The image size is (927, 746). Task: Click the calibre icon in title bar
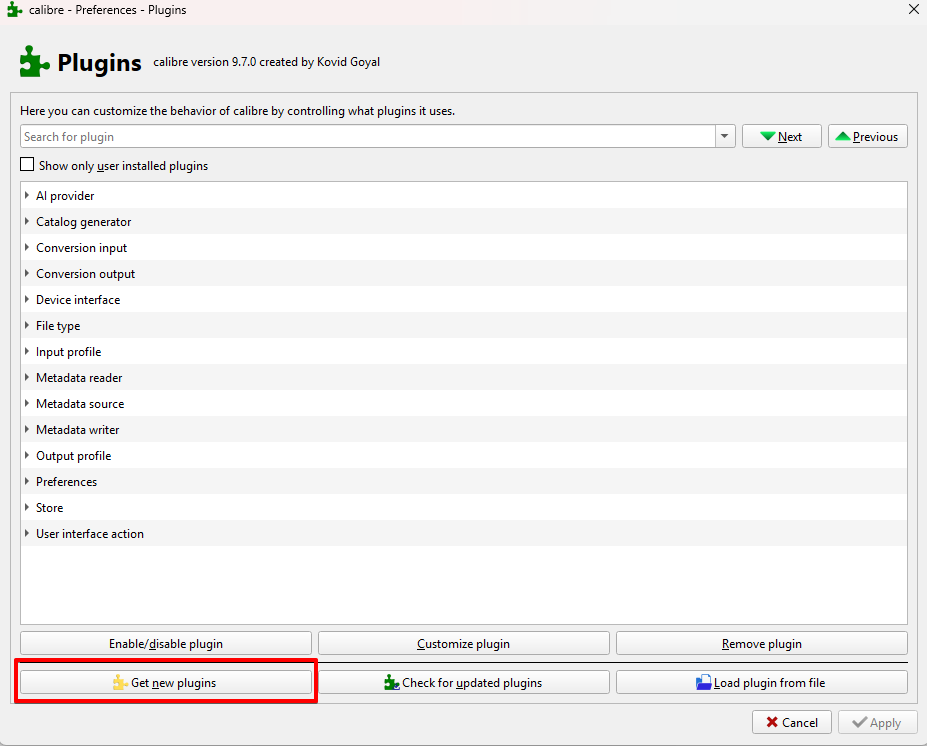click(15, 9)
